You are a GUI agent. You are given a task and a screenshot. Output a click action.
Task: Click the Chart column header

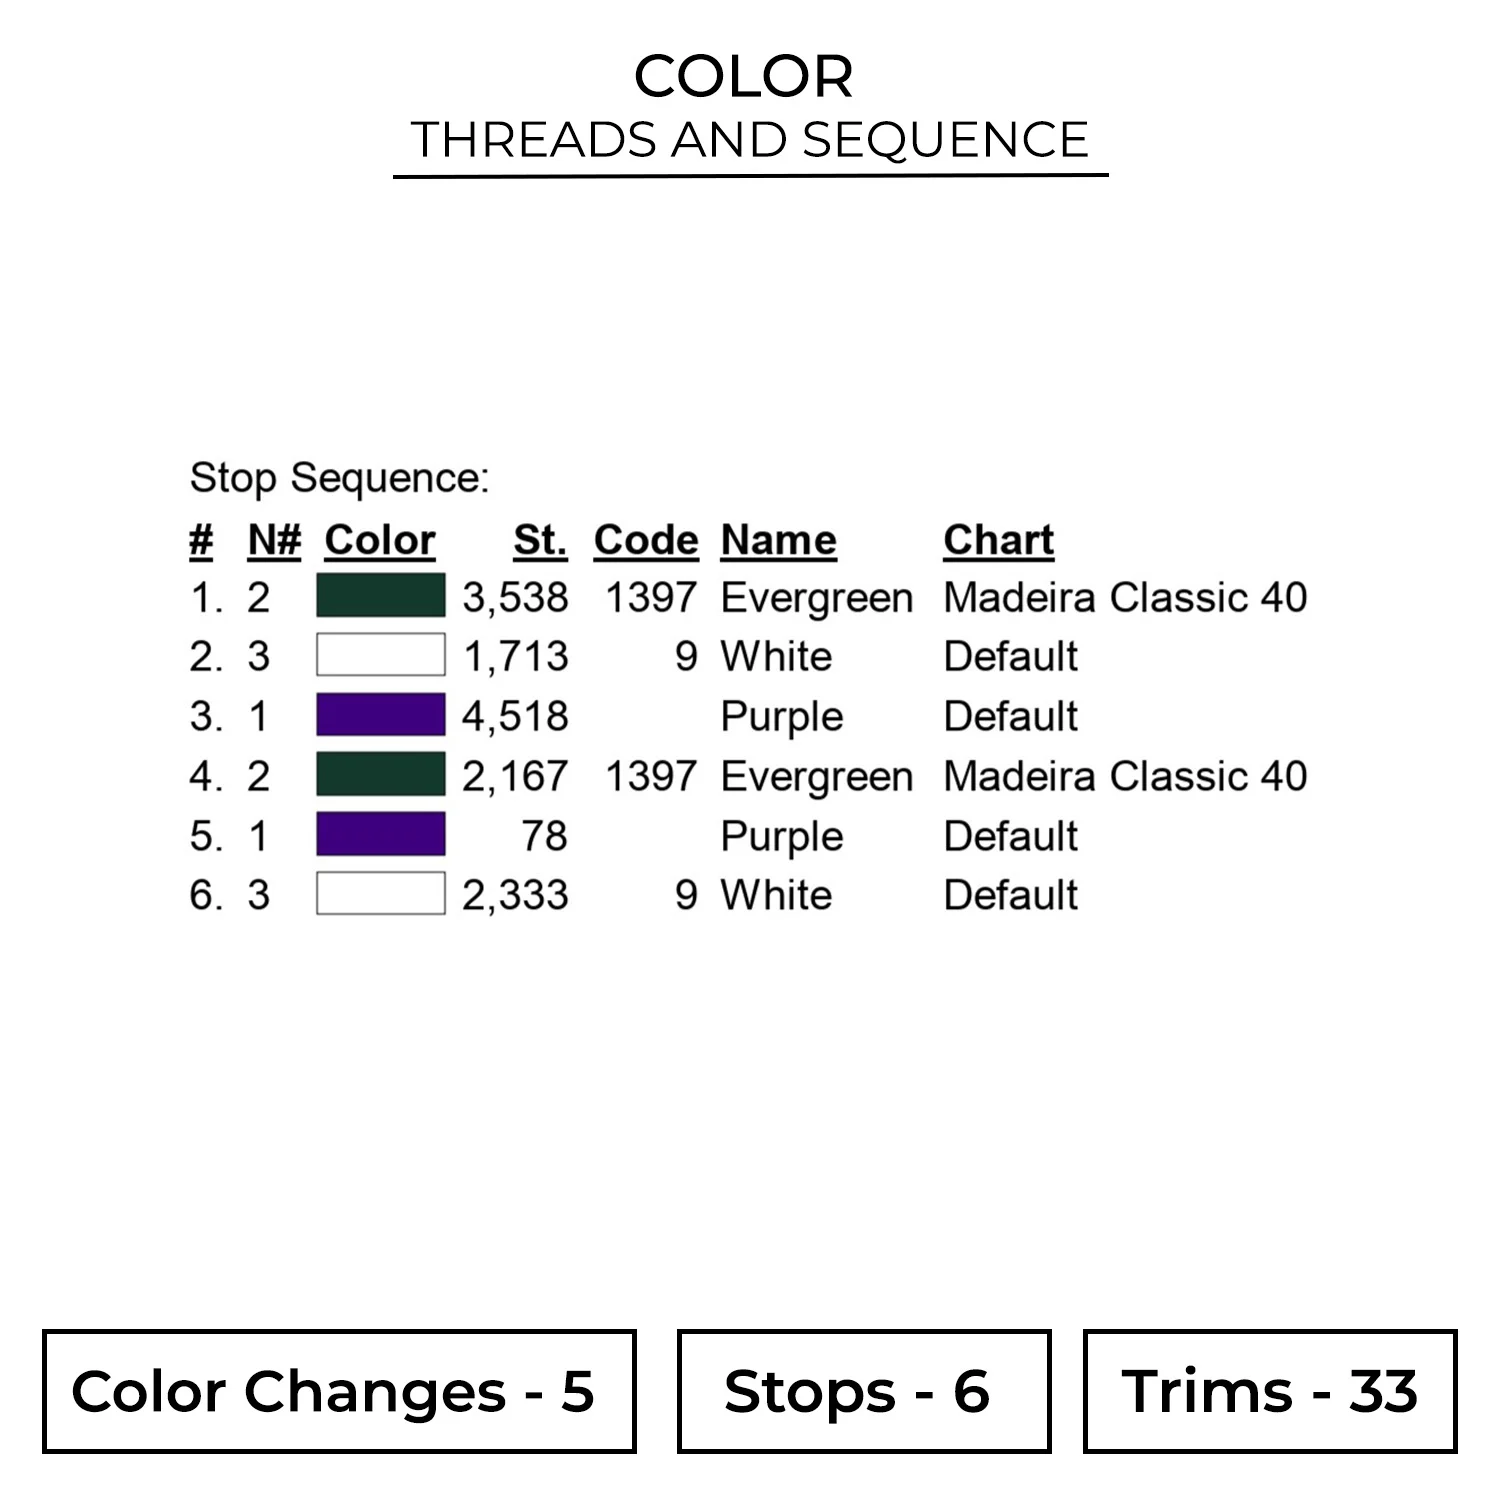click(999, 540)
